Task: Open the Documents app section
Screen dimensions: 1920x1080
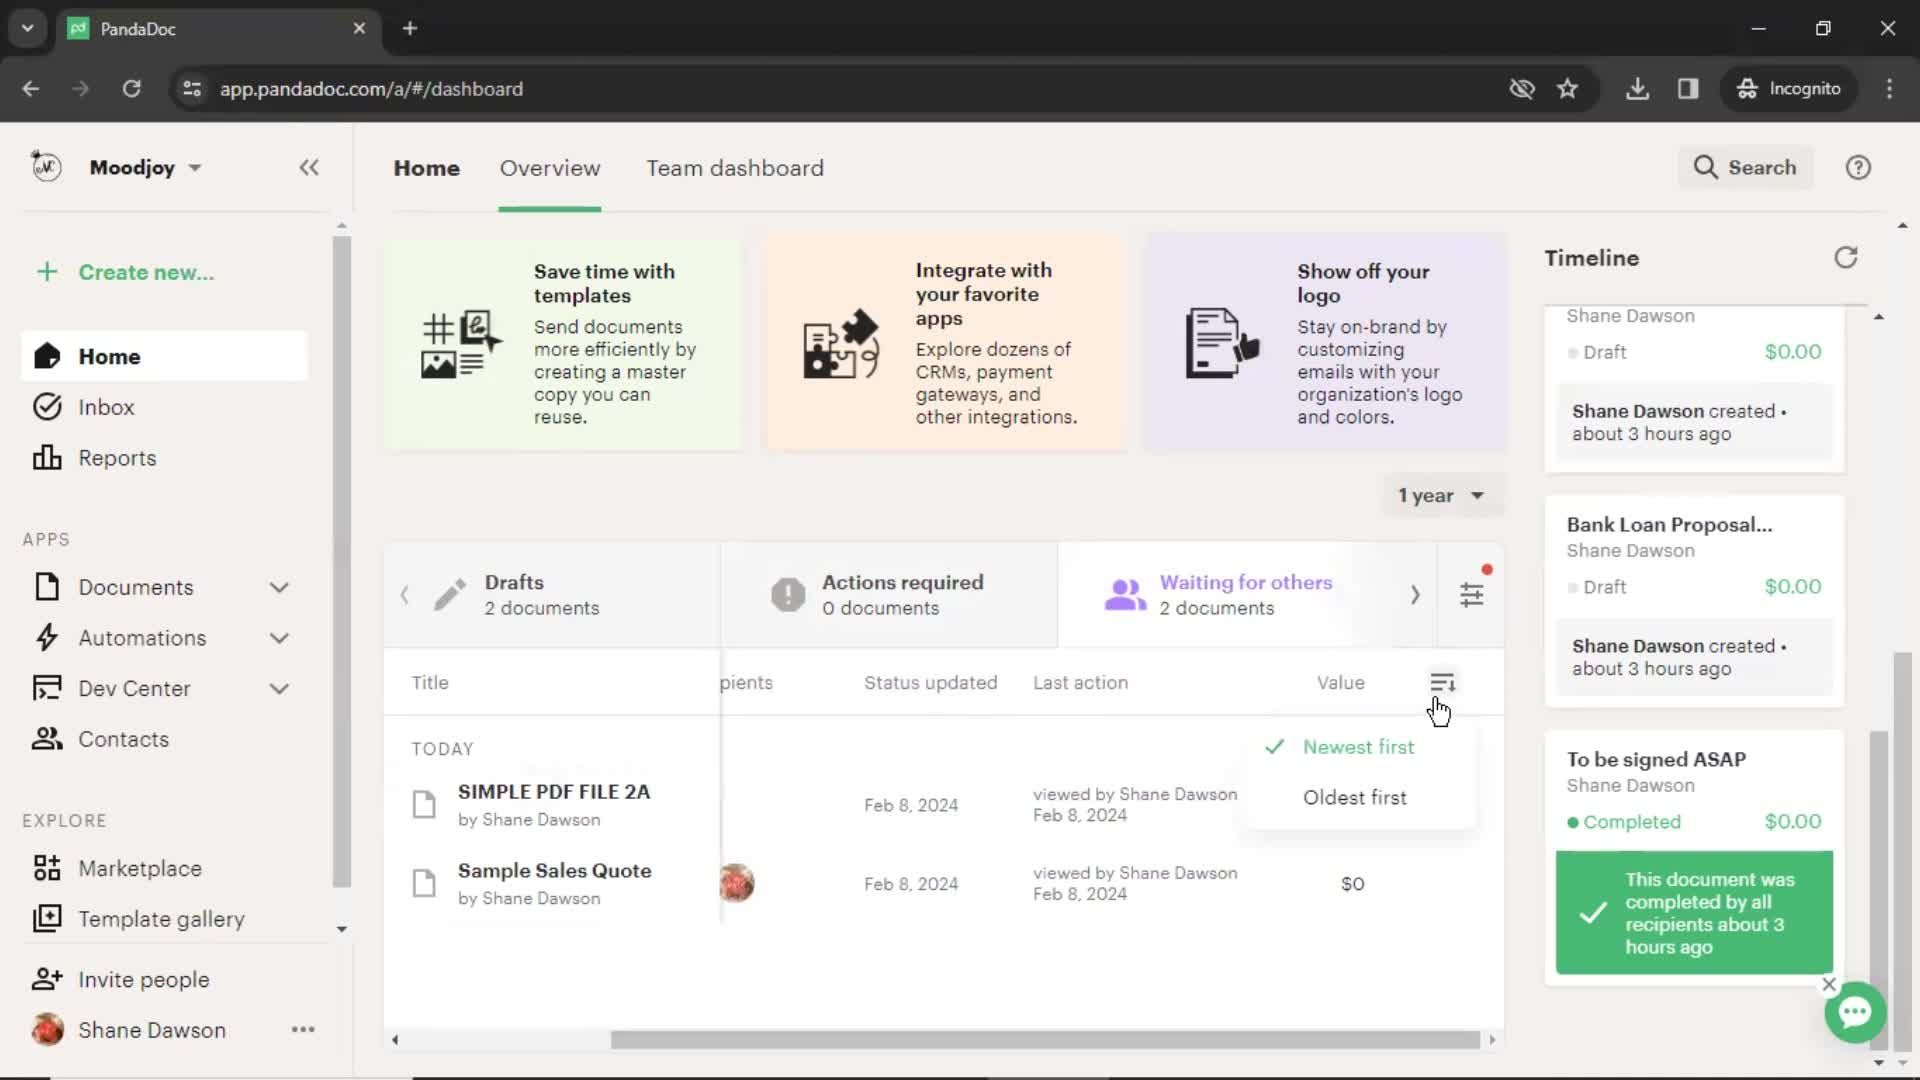Action: pos(136,587)
